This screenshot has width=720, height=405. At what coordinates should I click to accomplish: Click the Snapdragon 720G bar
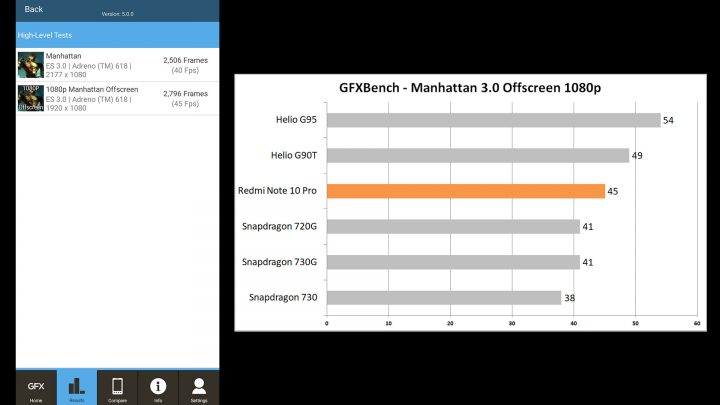[453, 226]
